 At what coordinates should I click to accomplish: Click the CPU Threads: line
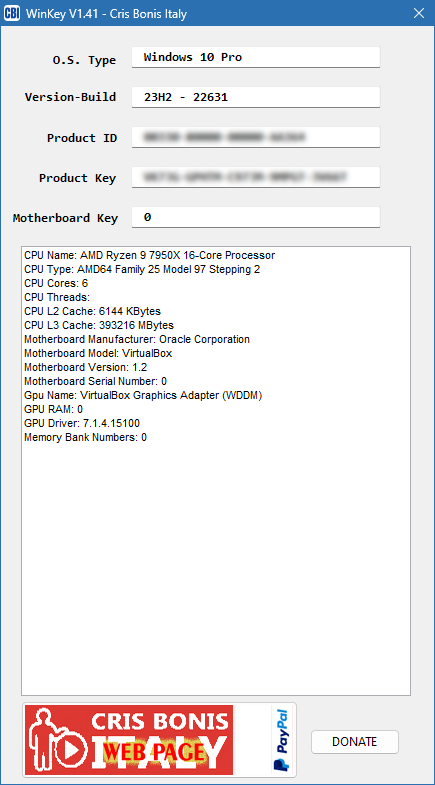[57, 297]
